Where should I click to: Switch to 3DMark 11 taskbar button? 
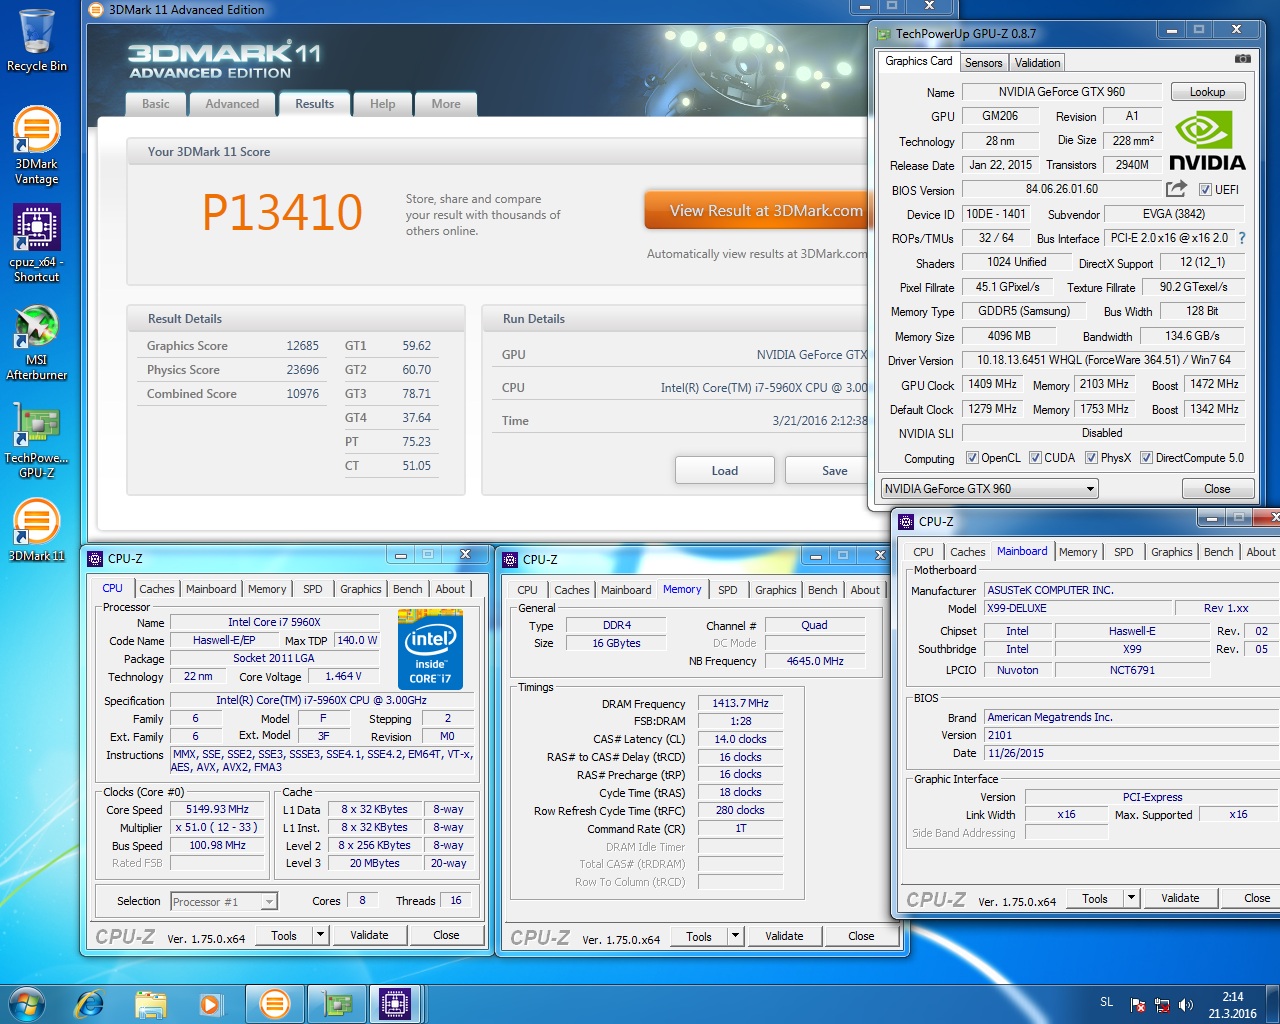pyautogui.click(x=274, y=1003)
